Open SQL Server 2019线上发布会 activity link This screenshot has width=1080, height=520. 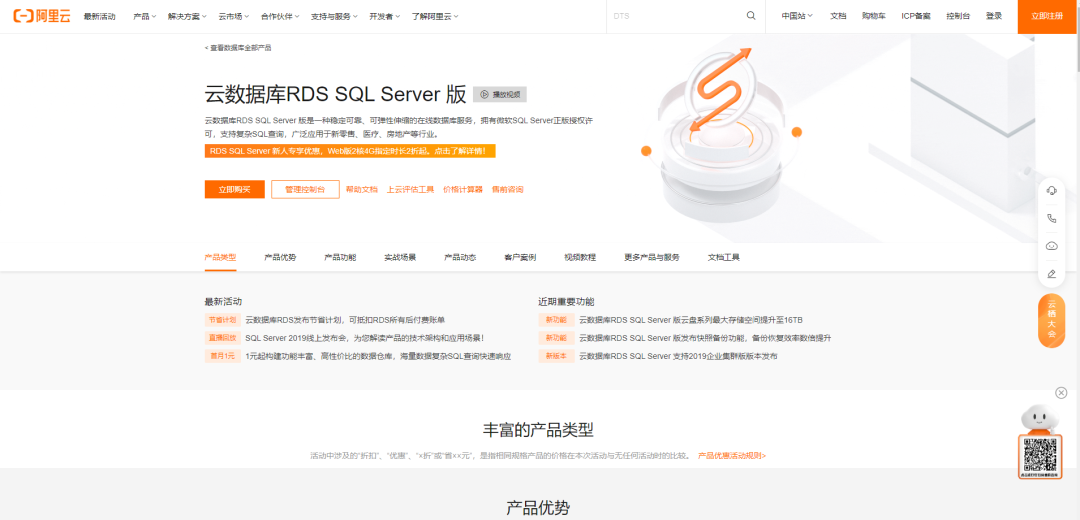click(365, 338)
